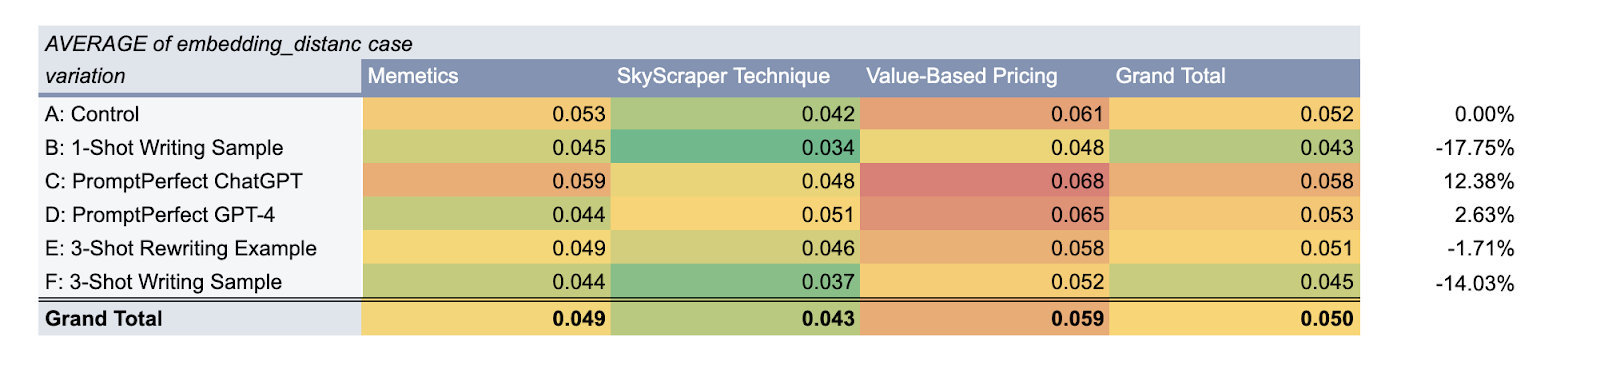This screenshot has width=1600, height=369.
Task: Click the -14.03% percentage value
Action: click(1474, 283)
